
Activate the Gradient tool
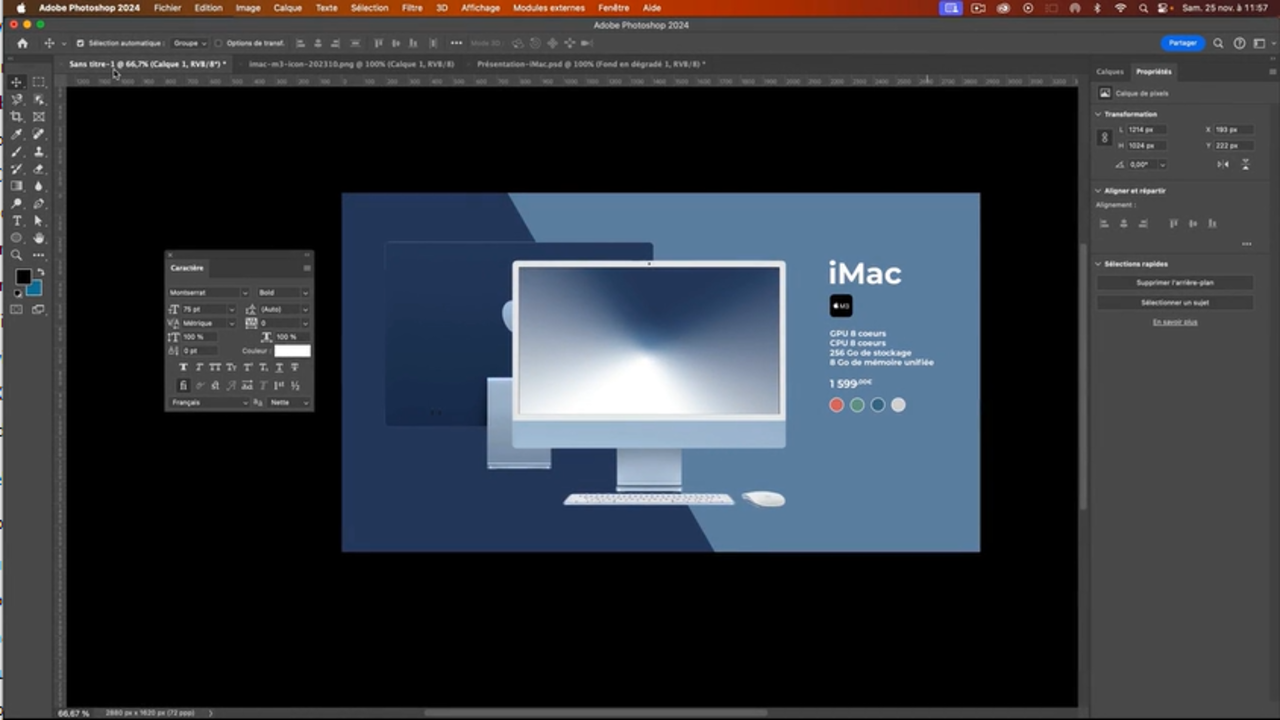tap(15, 185)
